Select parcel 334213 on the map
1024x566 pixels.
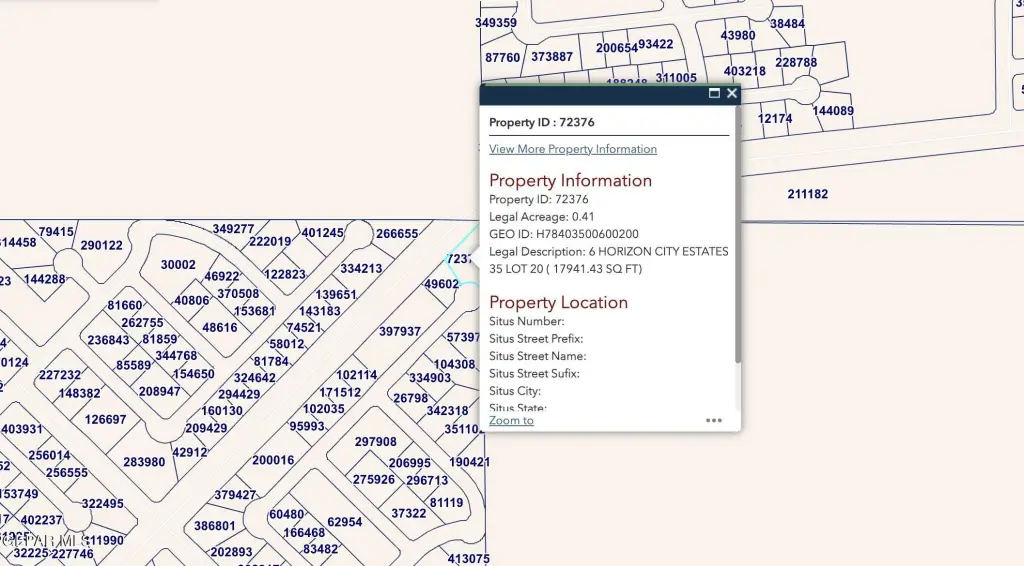tap(361, 269)
